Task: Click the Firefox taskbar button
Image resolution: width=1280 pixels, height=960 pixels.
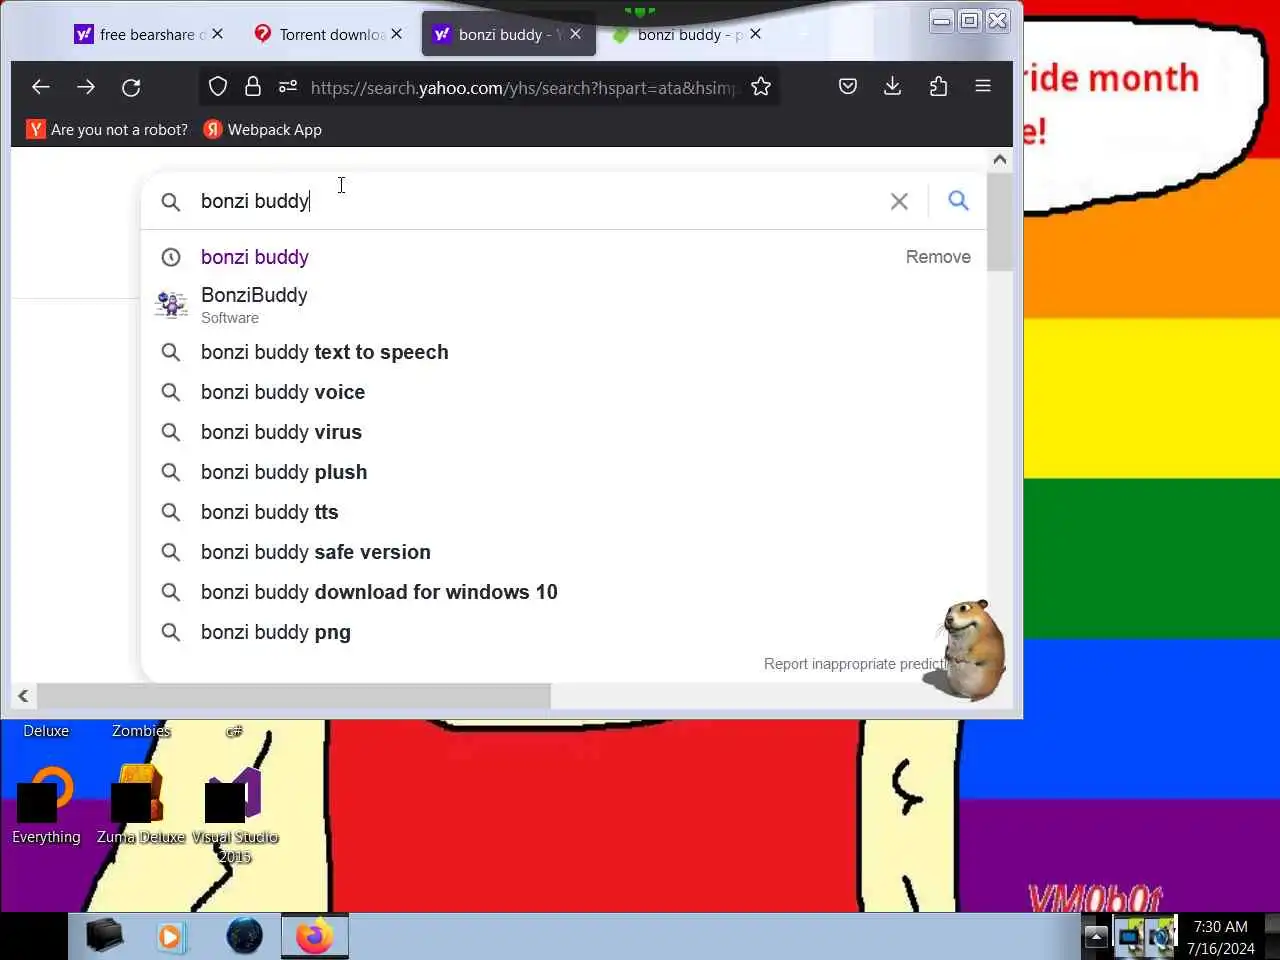Action: point(314,936)
